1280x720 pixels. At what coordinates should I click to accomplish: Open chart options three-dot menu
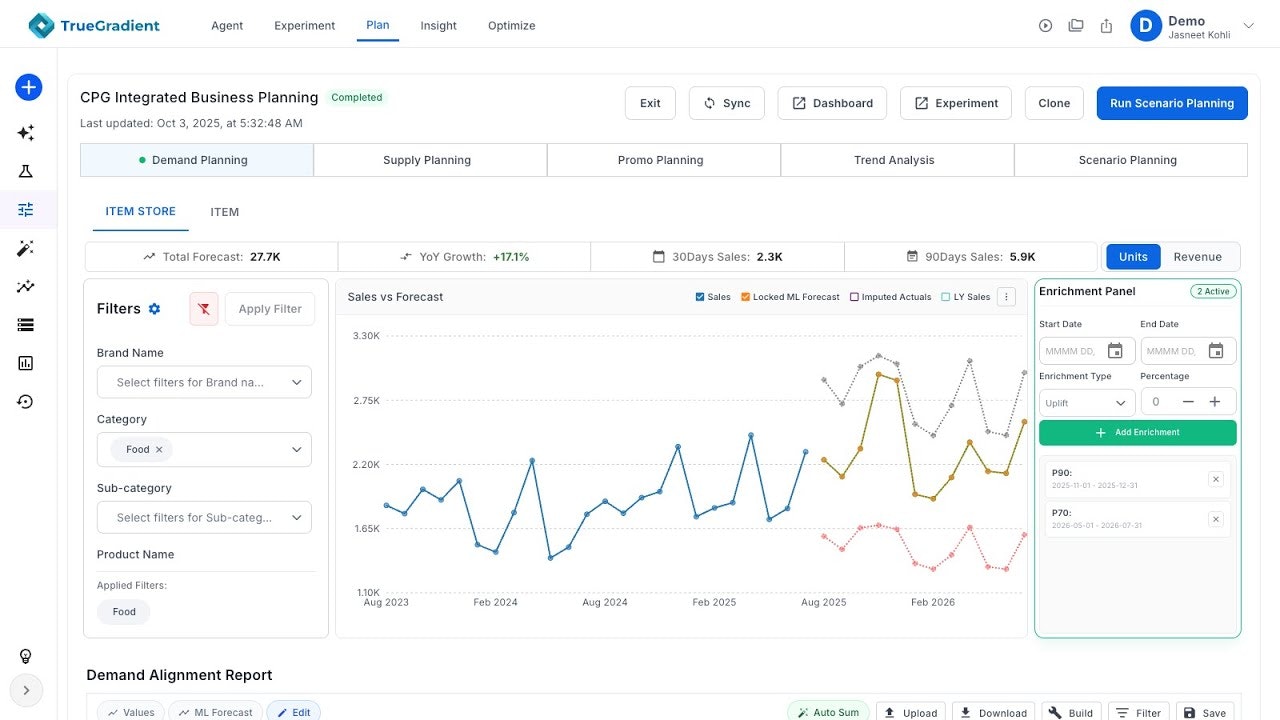pyautogui.click(x=1007, y=297)
